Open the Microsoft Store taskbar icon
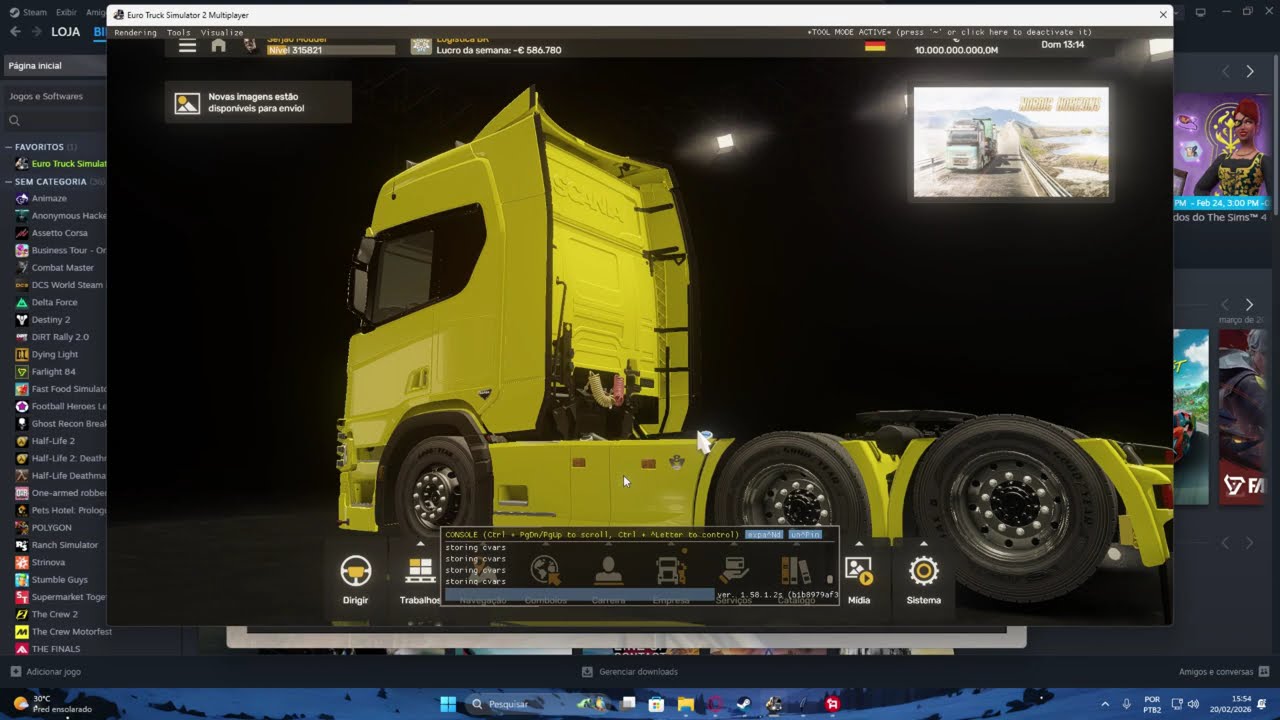The image size is (1280, 720). [656, 704]
